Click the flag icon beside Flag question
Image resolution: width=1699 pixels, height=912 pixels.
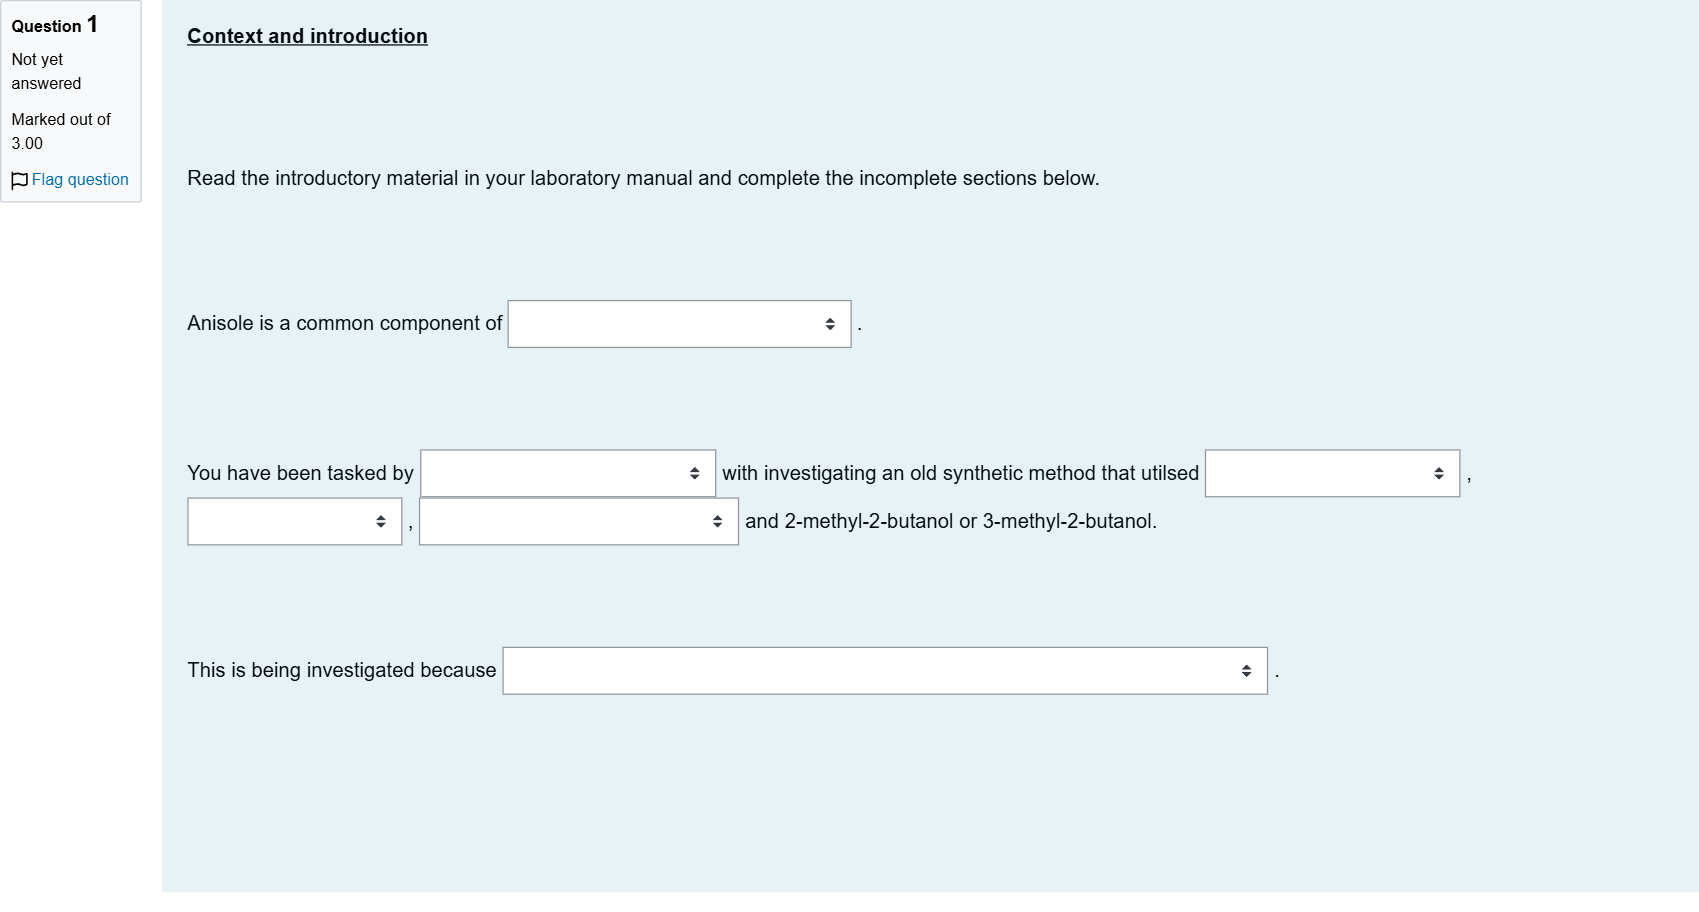tap(19, 180)
